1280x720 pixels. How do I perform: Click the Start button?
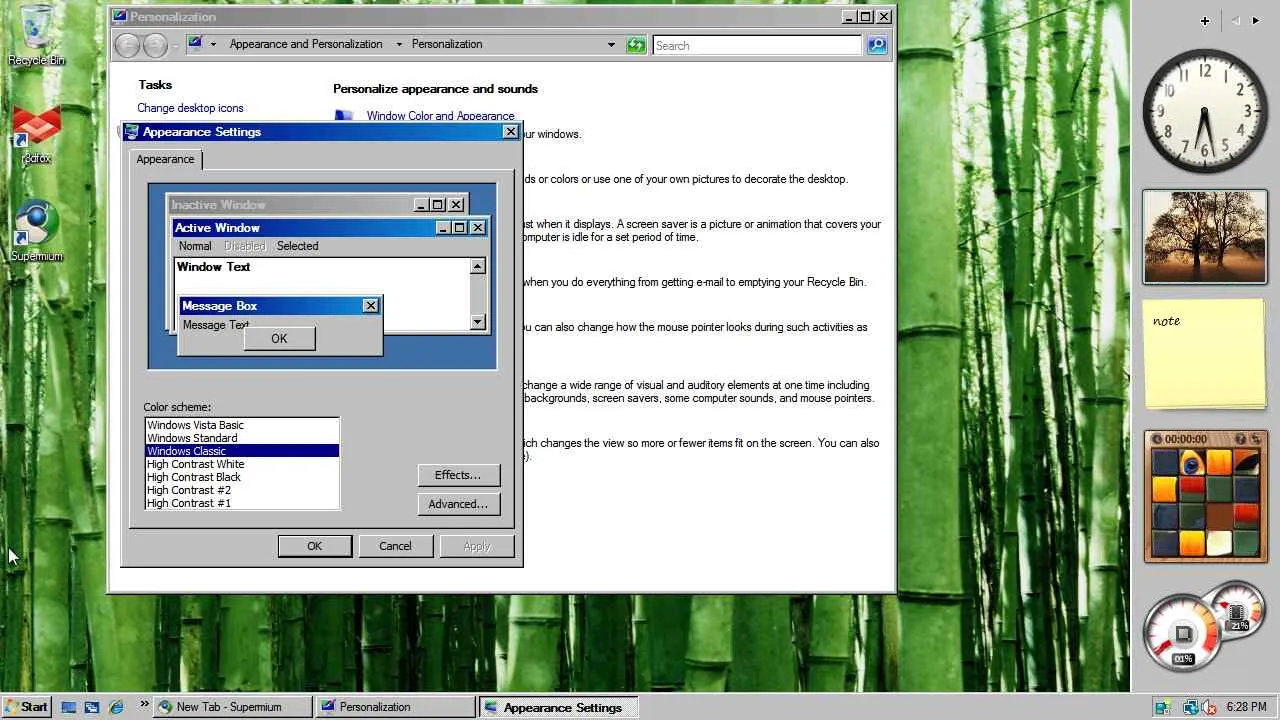click(26, 707)
